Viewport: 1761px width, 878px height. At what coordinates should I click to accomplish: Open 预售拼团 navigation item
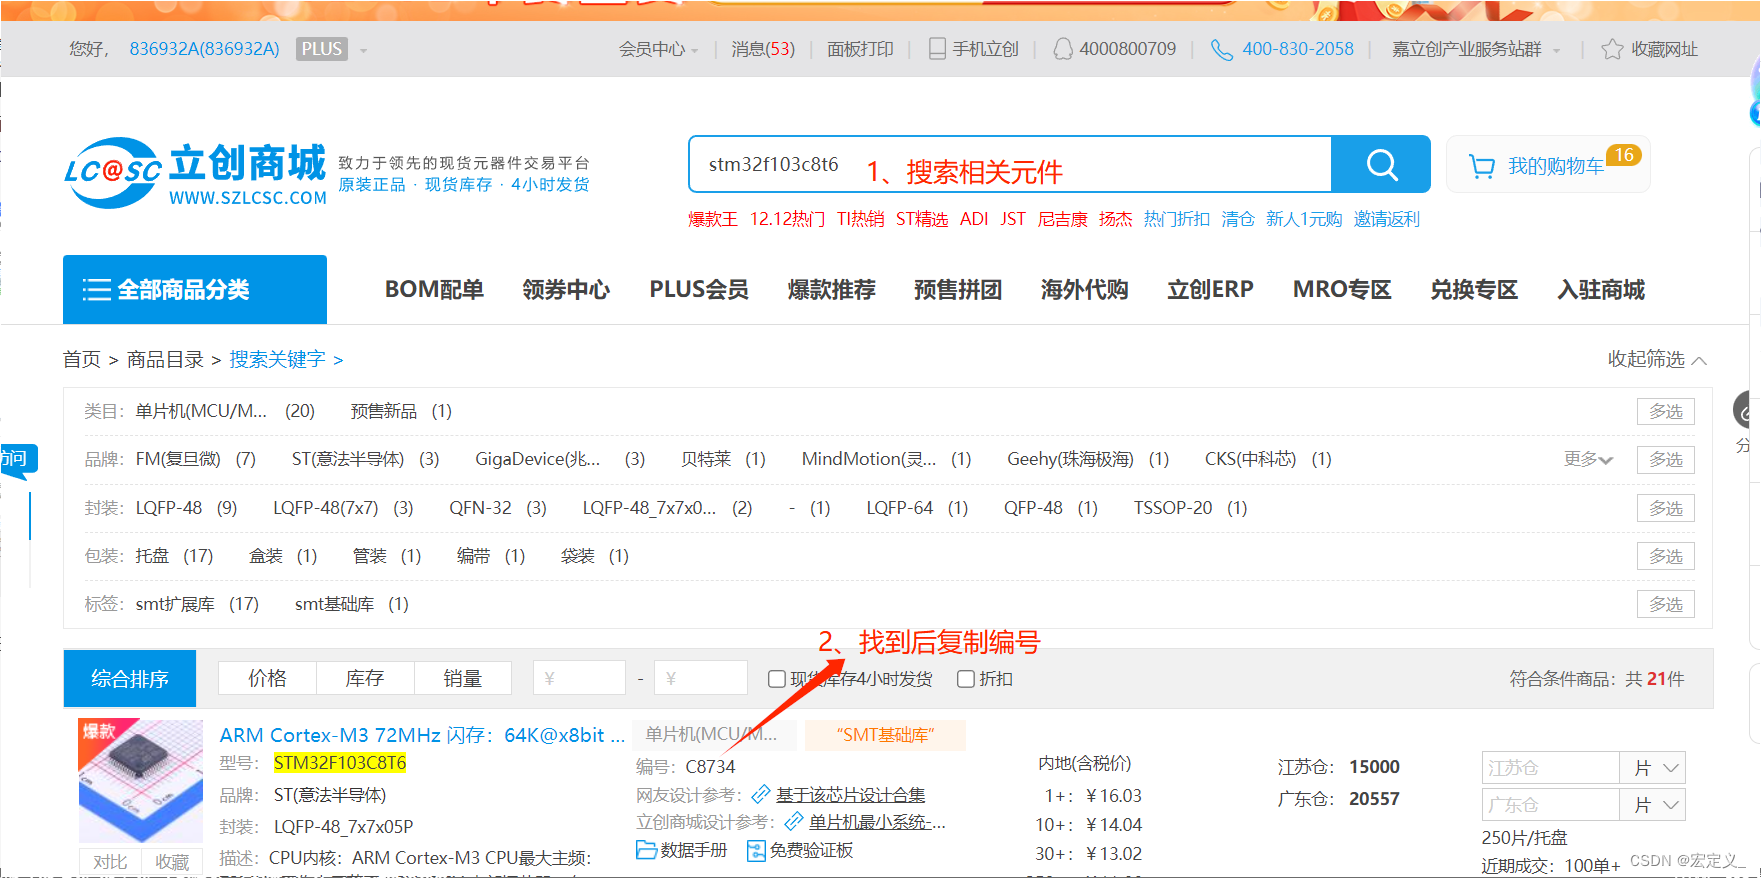(x=958, y=290)
